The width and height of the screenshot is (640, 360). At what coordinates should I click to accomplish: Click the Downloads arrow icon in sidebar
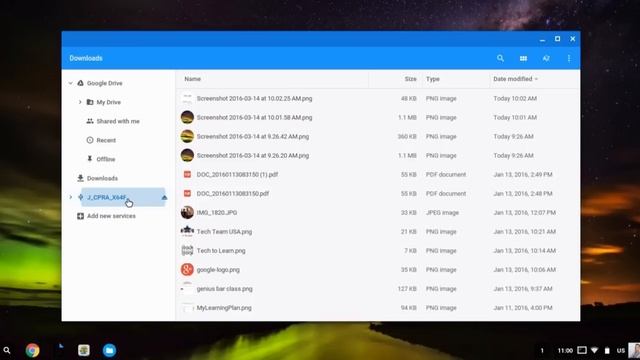(80, 178)
